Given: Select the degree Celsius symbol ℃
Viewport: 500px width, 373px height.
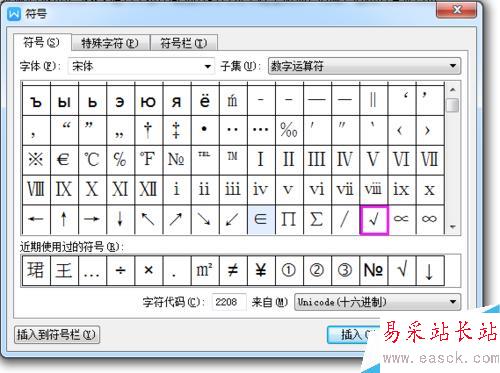Looking at the screenshot, I should [x=92, y=160].
